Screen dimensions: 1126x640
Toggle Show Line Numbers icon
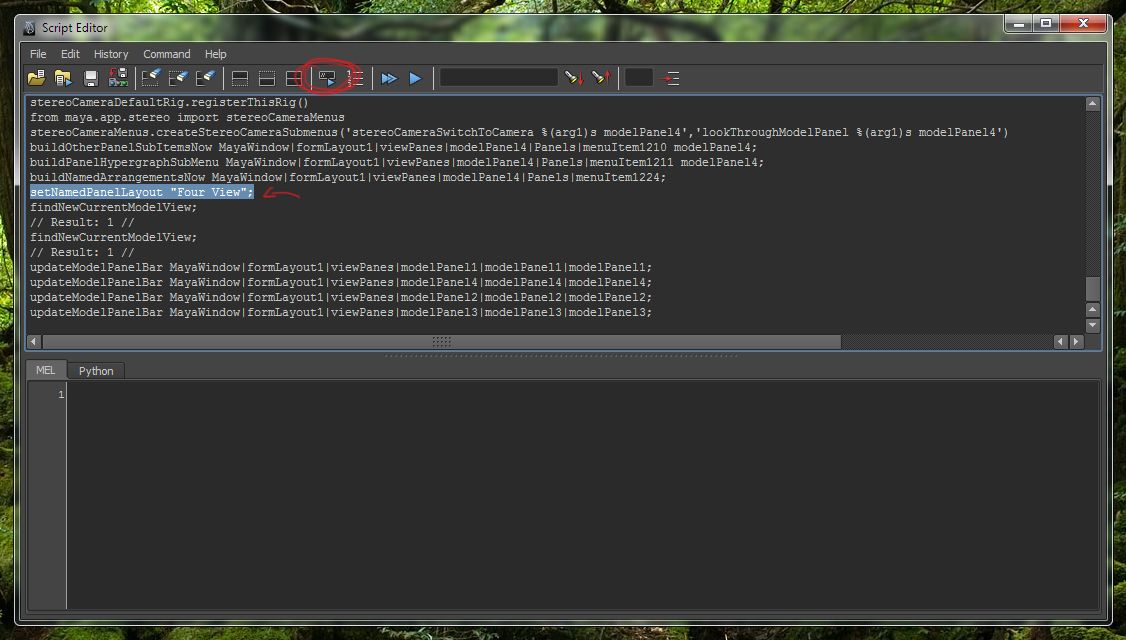click(355, 78)
